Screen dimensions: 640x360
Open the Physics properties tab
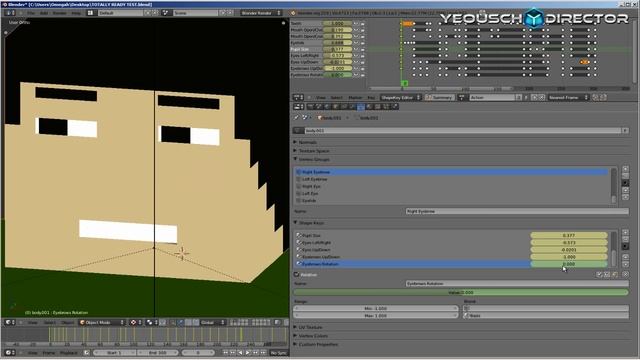395,107
